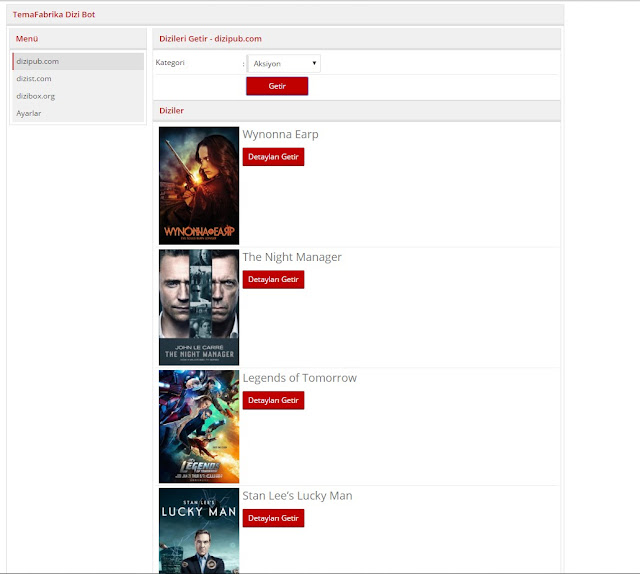Open the Lucky Man poster thumbnail
This screenshot has height=574, width=640.
[199, 531]
